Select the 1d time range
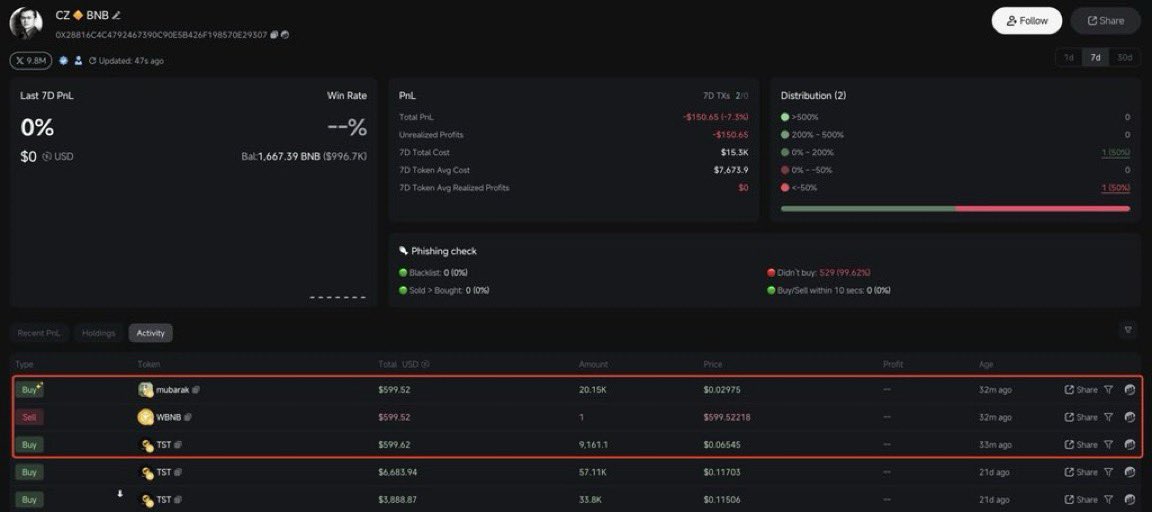The width and height of the screenshot is (1152, 512). 1068,58
